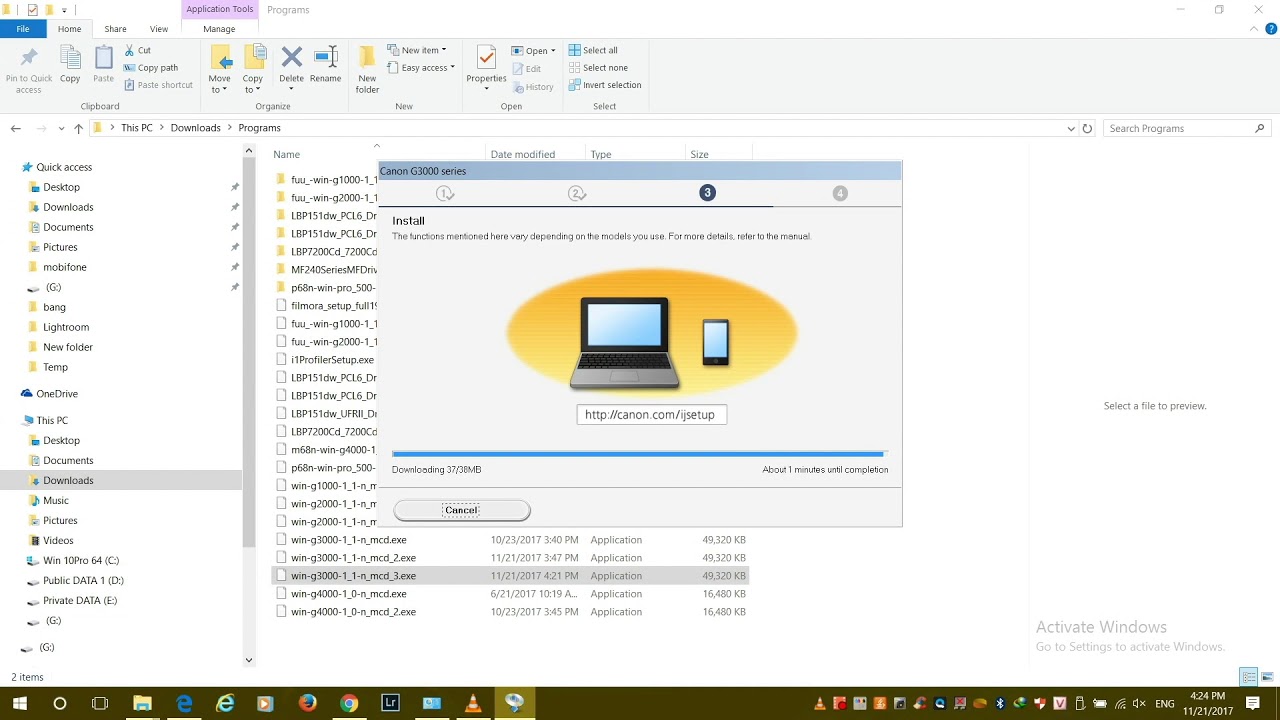The image size is (1280, 720).
Task: Open the File menu tab
Action: point(22,29)
